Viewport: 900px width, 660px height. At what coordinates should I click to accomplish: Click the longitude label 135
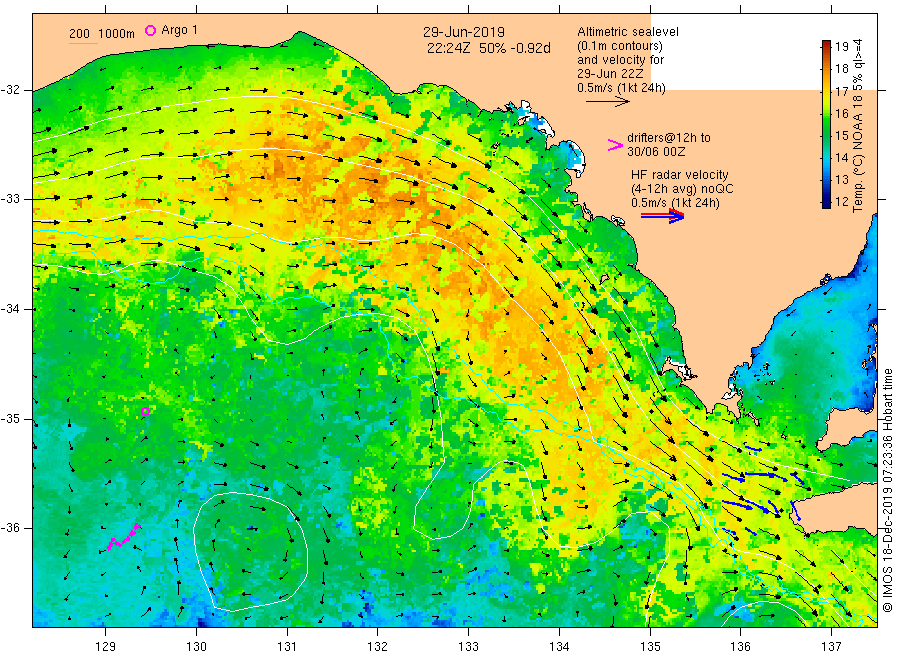(650, 647)
